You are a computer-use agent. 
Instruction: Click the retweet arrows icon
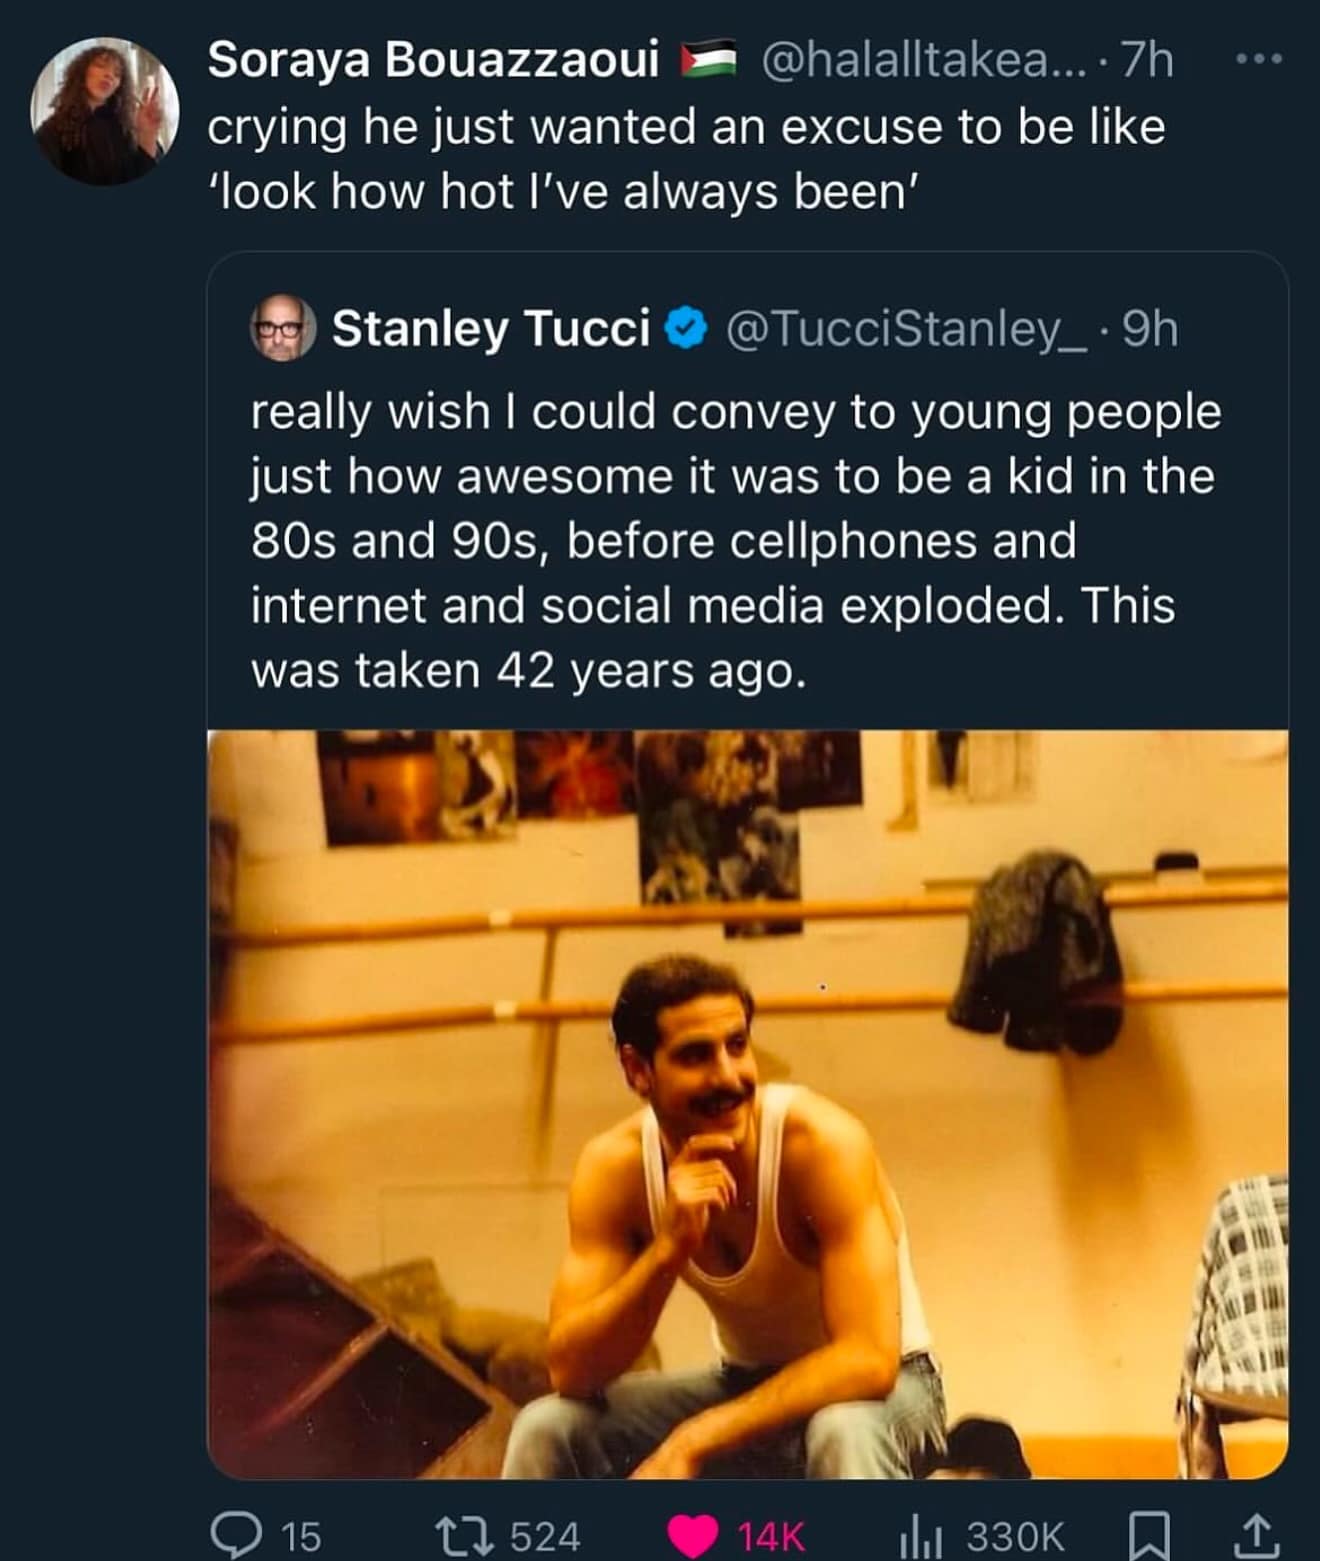coord(463,1535)
